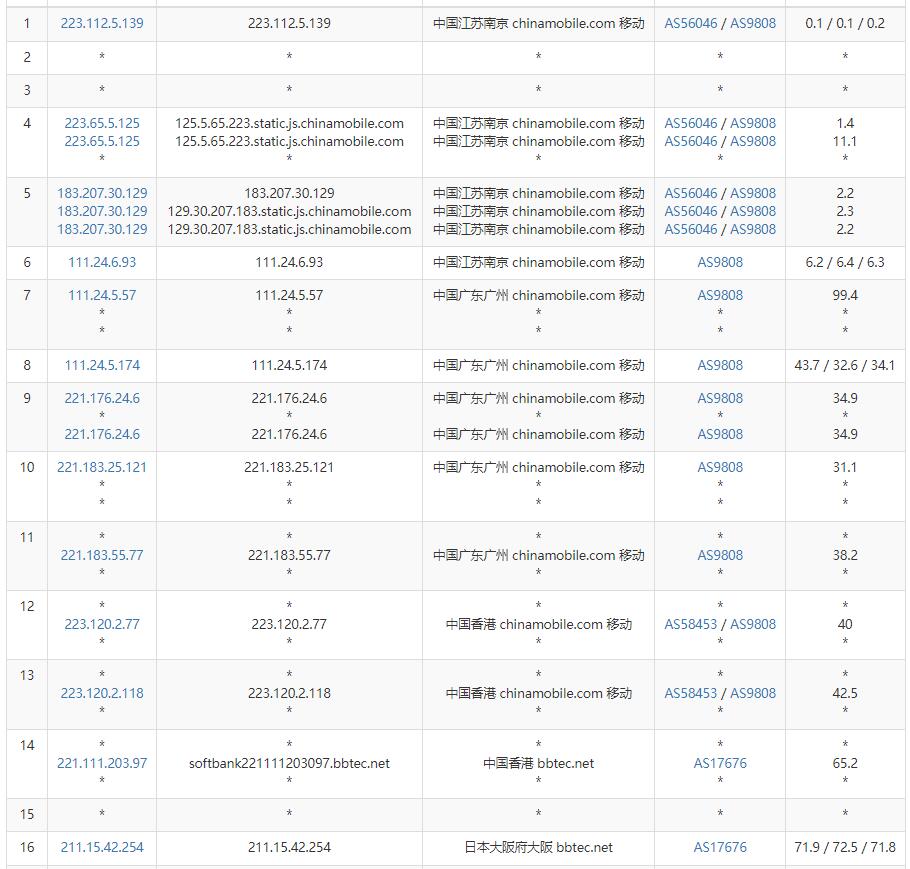
Task: Open 183.207.30.129 link on the 2.3 ms line
Action: click(x=102, y=211)
